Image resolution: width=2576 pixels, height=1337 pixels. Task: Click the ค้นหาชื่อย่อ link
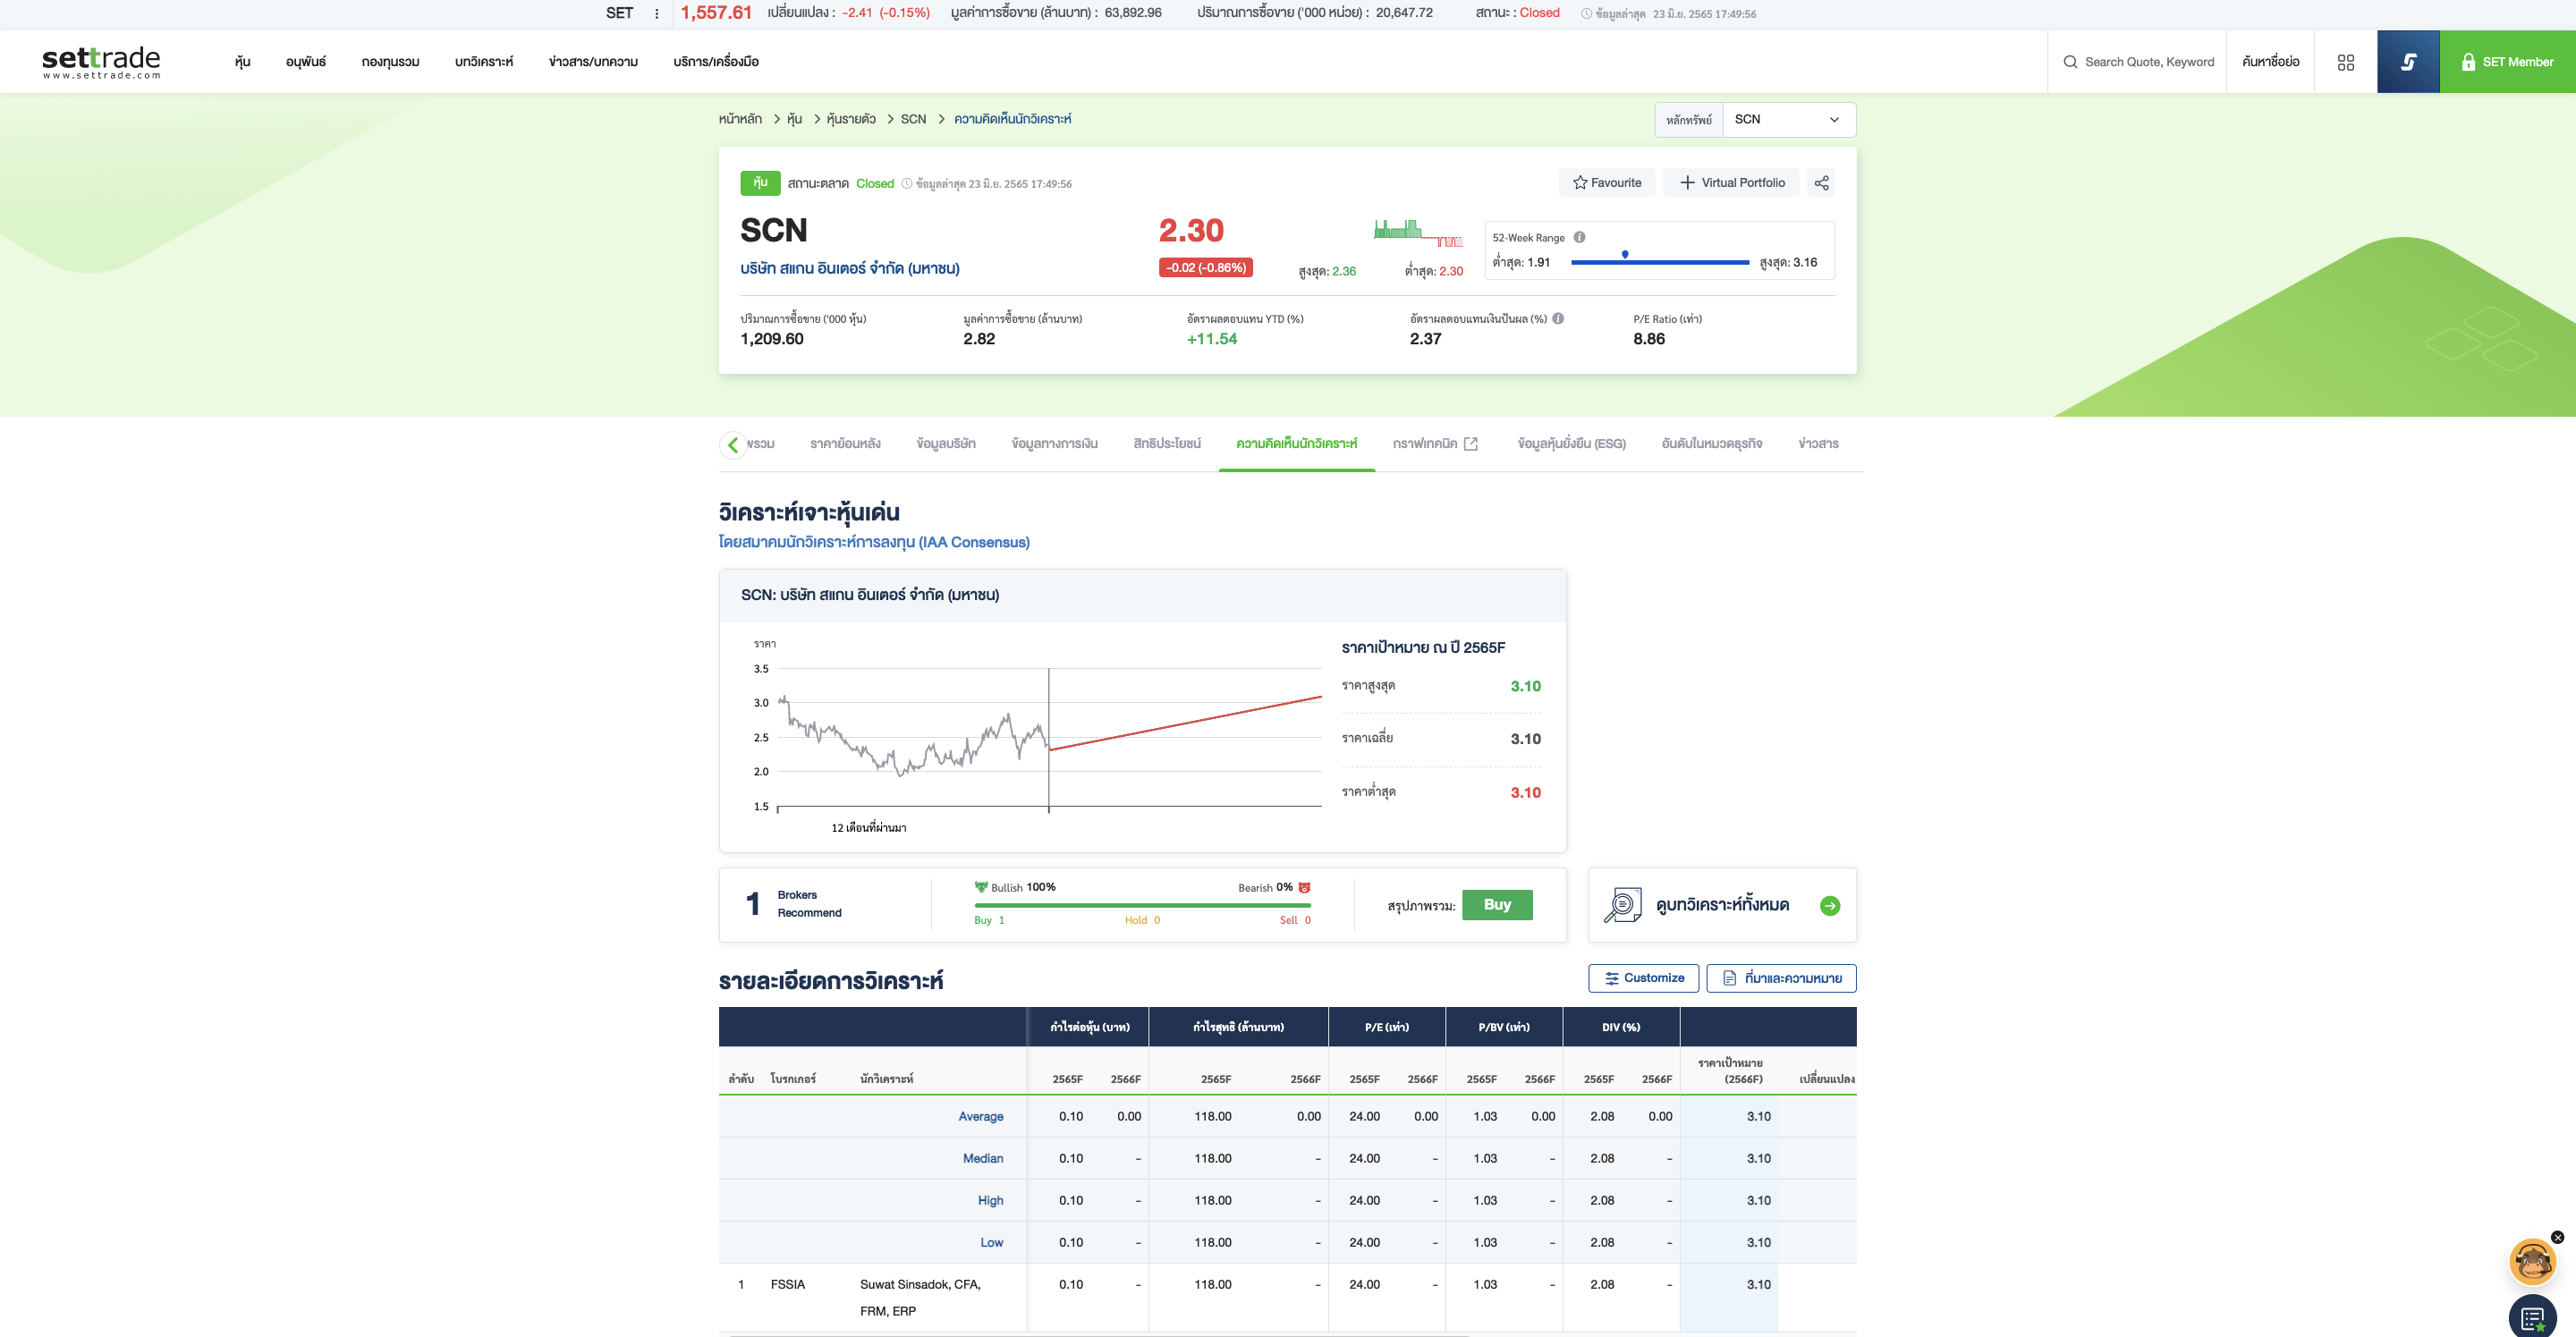point(2270,62)
